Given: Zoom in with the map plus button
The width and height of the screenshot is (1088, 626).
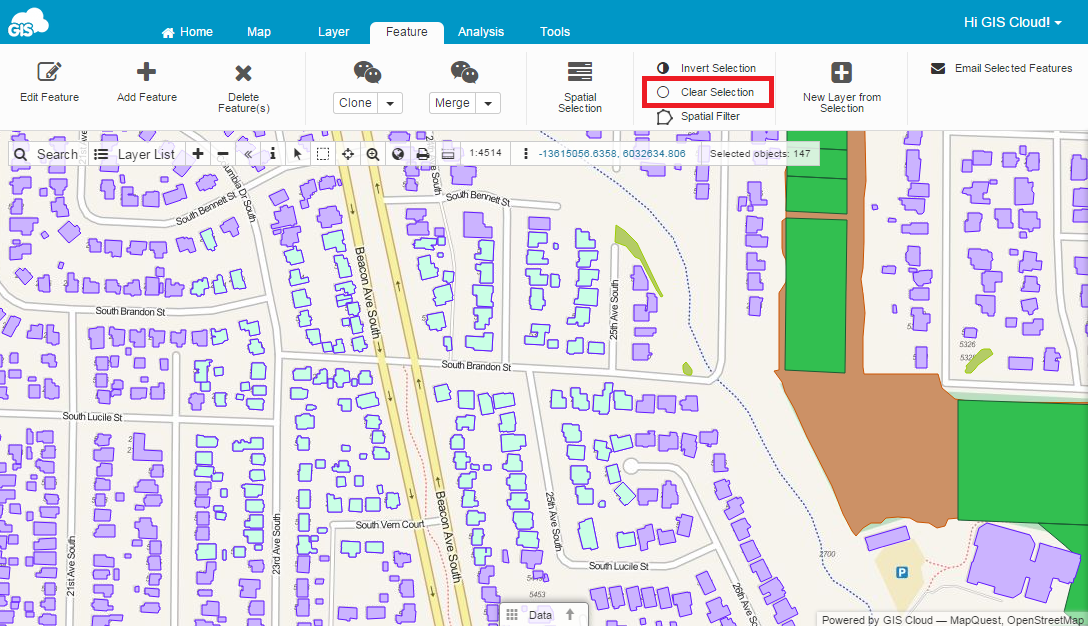Looking at the screenshot, I should 198,154.
